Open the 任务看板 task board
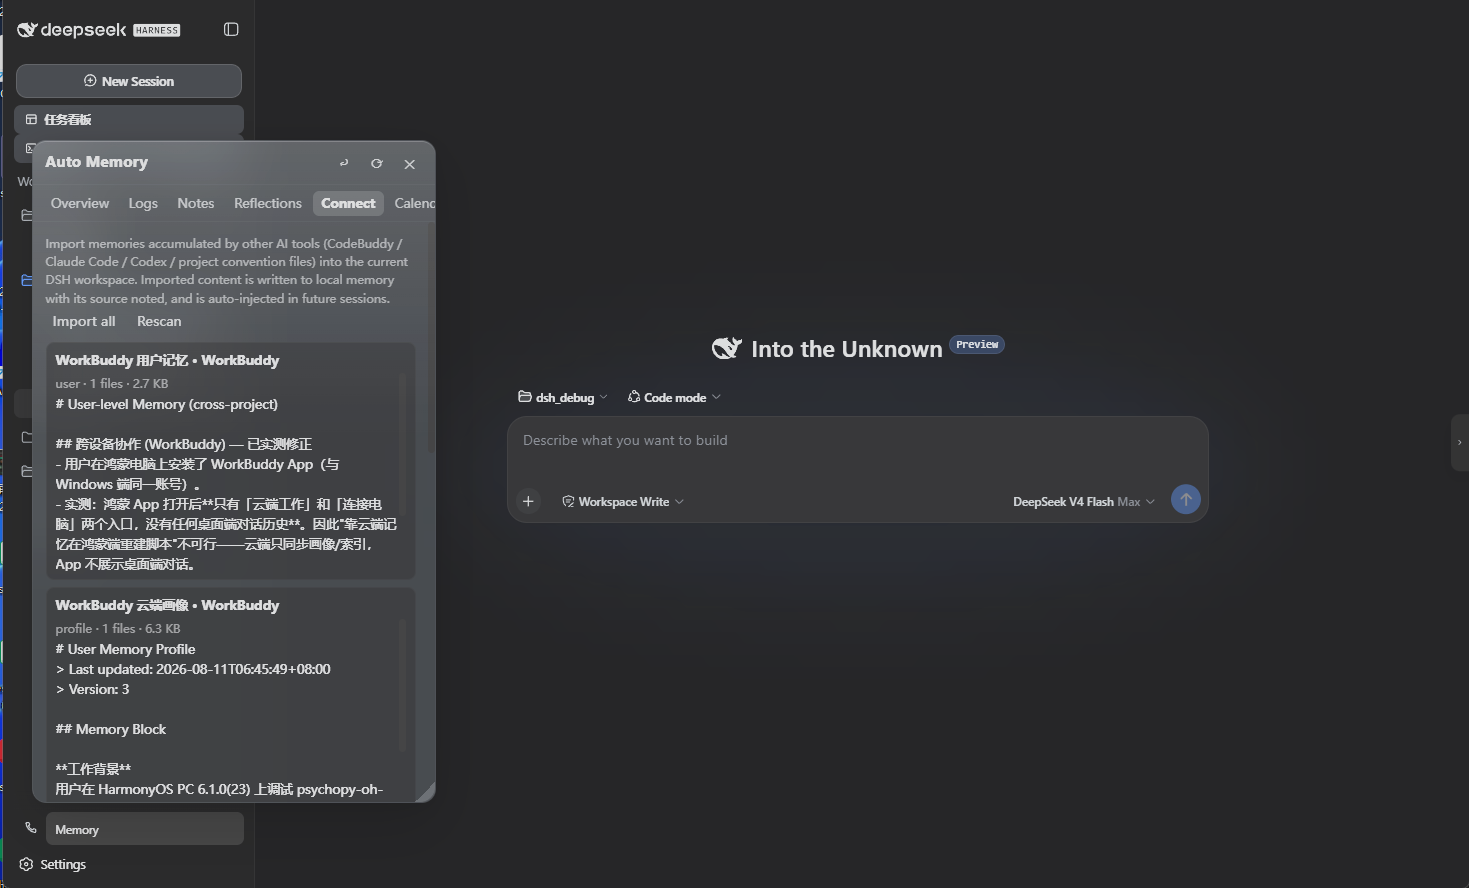Viewport: 1469px width, 888px height. click(x=129, y=119)
